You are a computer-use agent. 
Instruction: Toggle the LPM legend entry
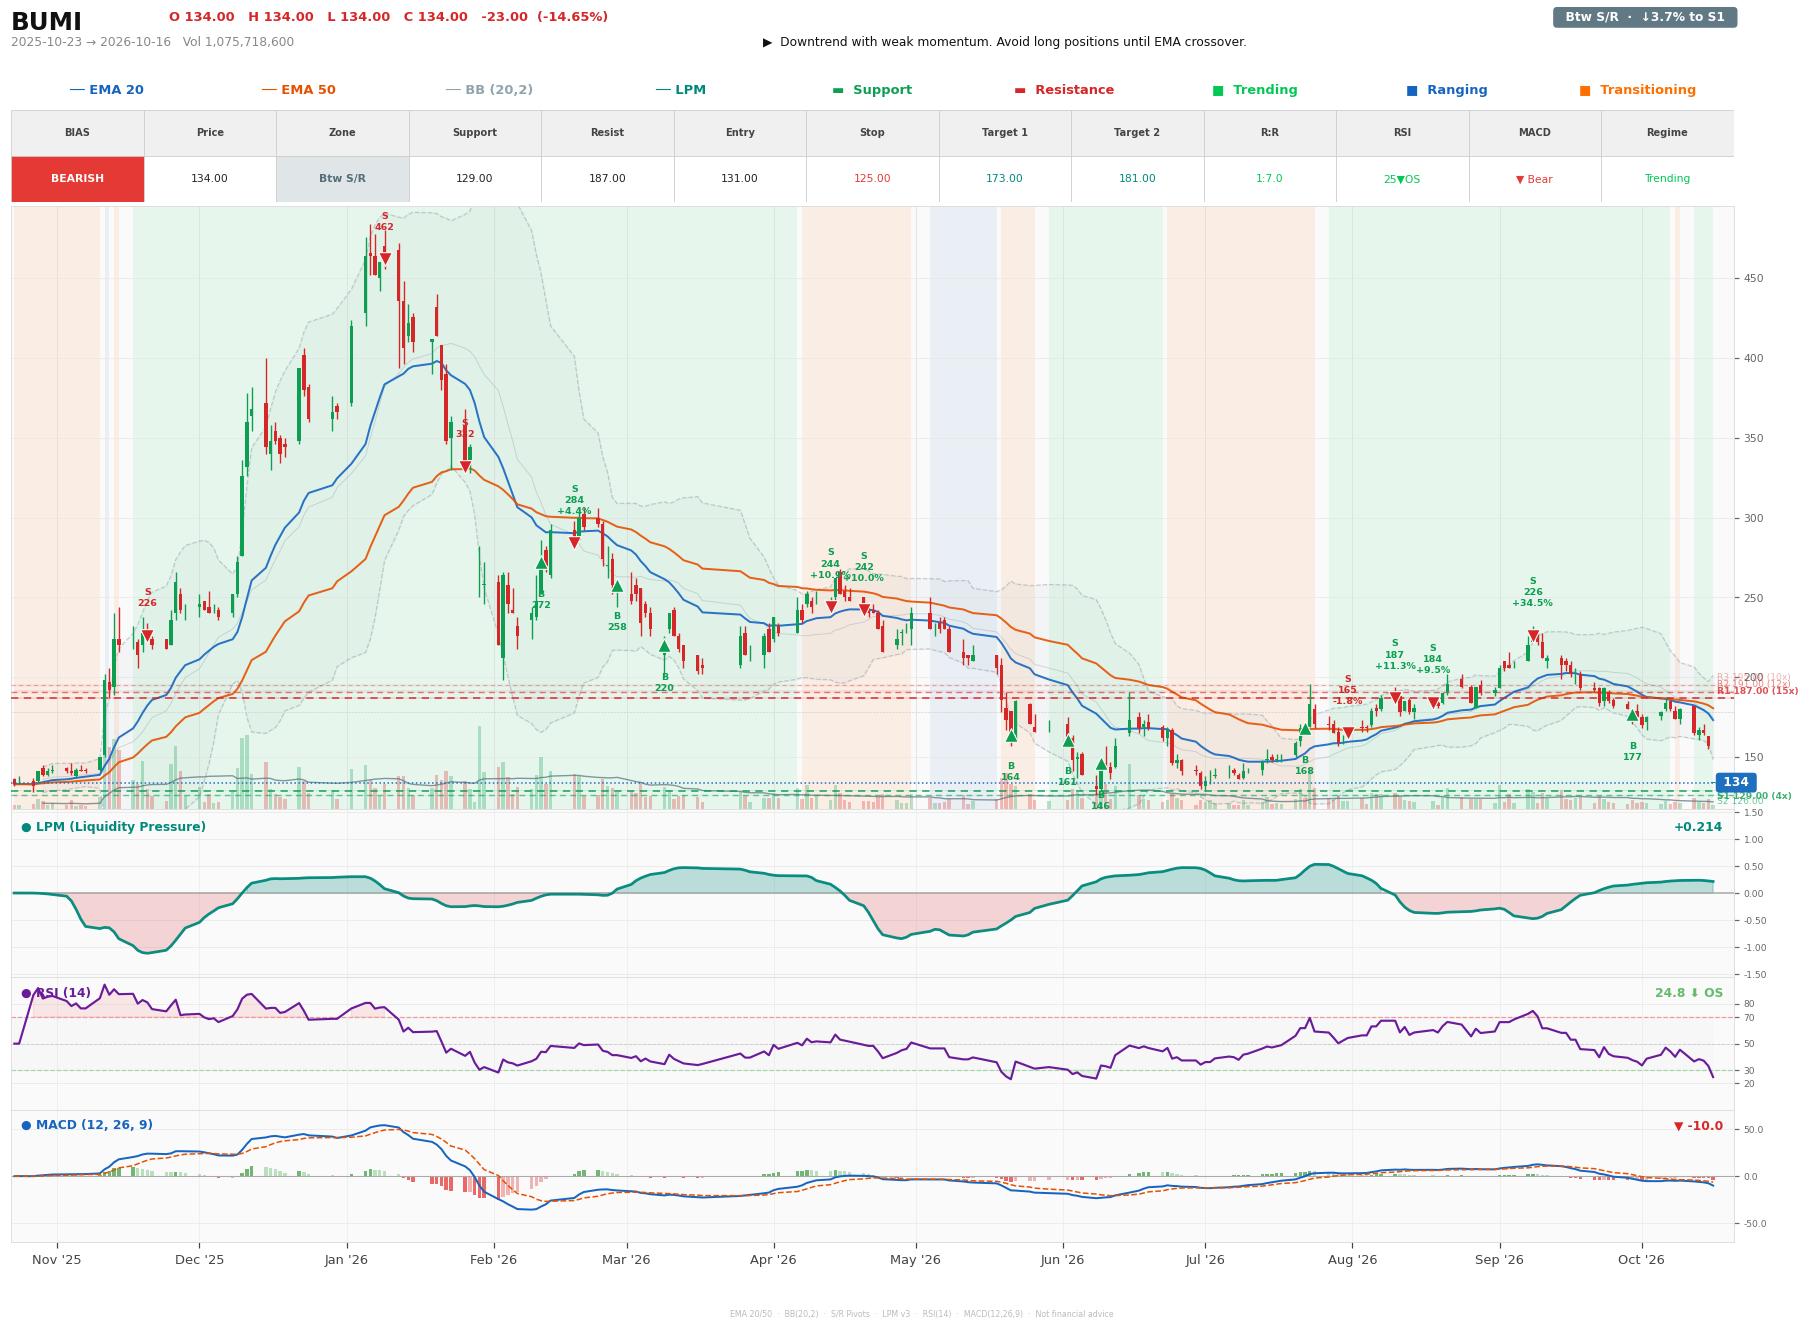(x=680, y=90)
